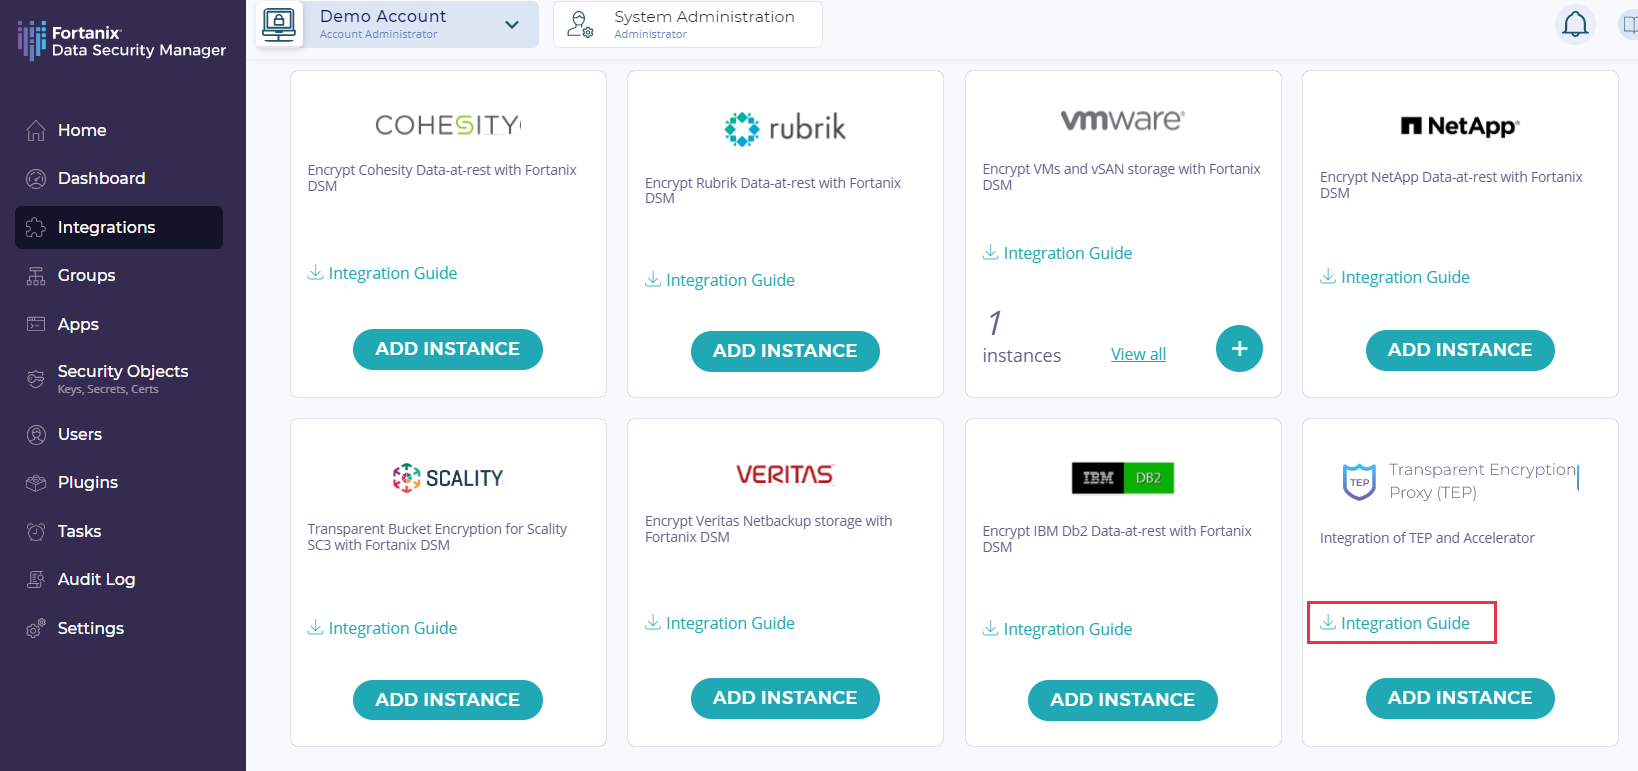
Task: Click the plus button on VMware card
Action: [1239, 349]
